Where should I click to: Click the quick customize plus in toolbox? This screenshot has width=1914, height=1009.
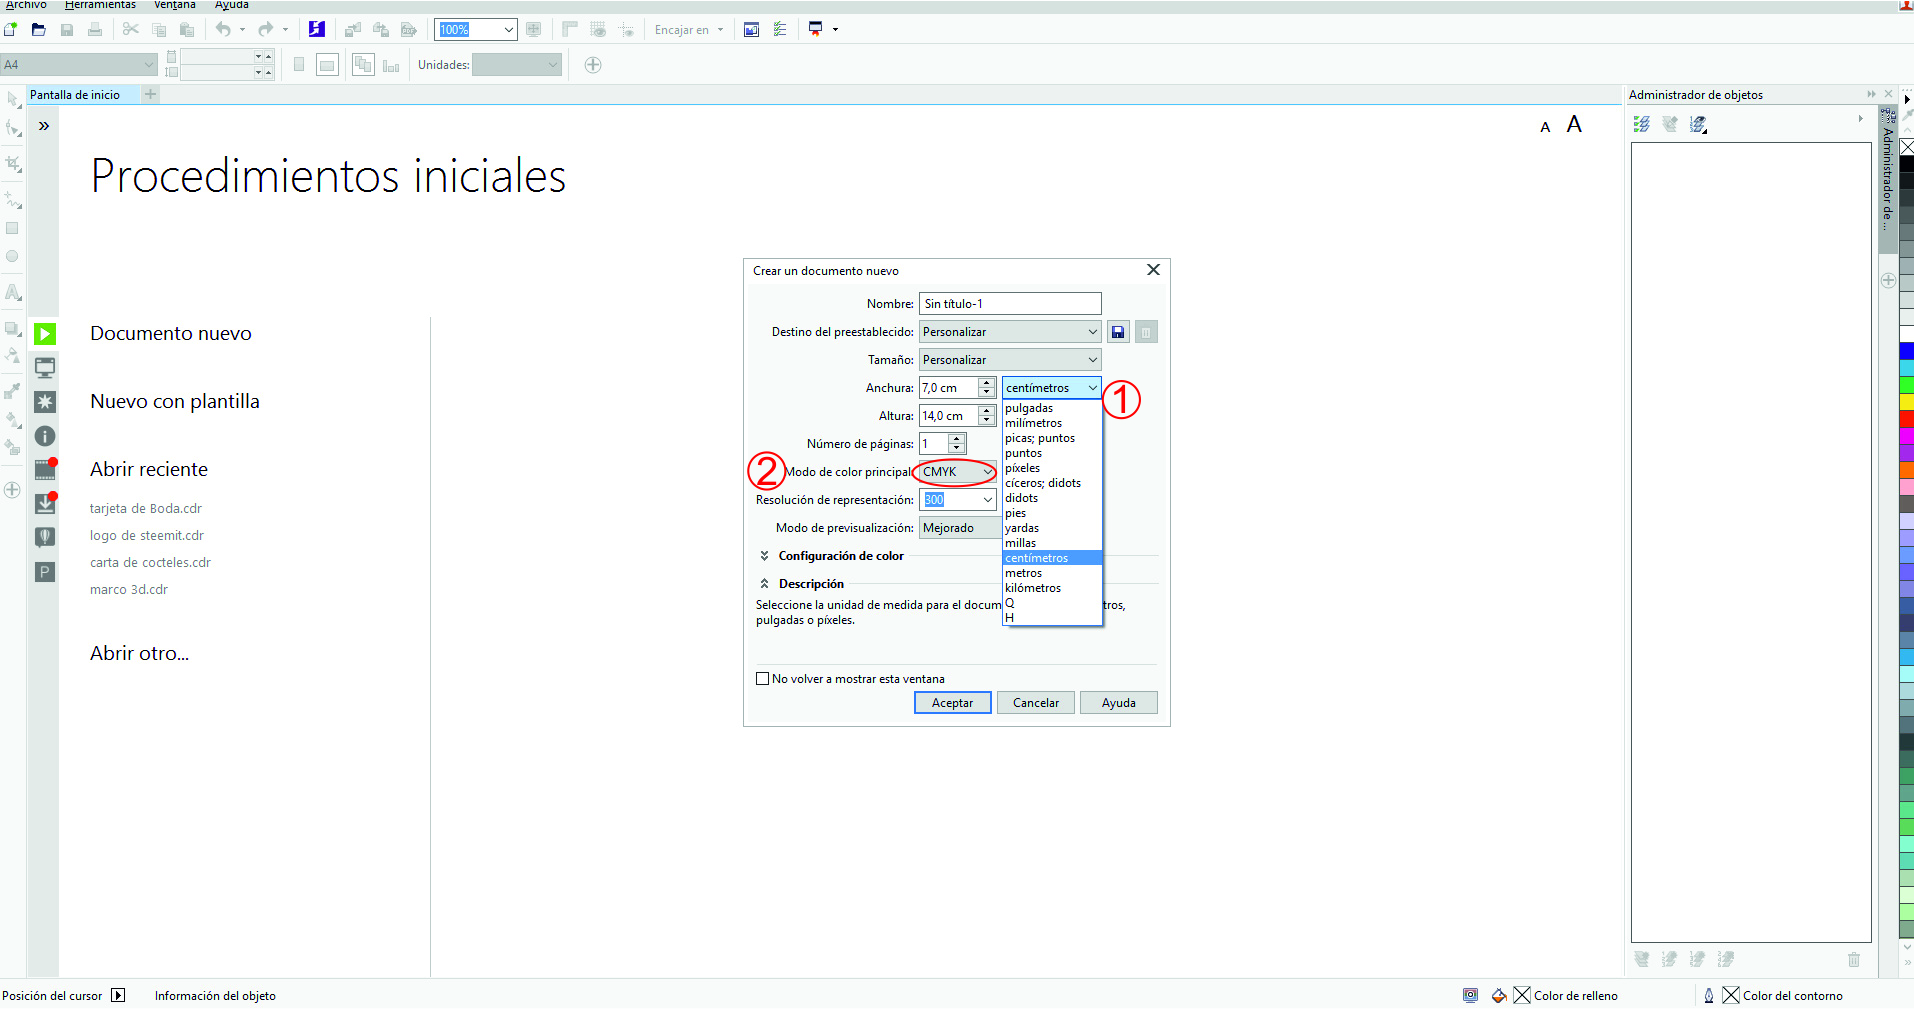pyautogui.click(x=12, y=490)
